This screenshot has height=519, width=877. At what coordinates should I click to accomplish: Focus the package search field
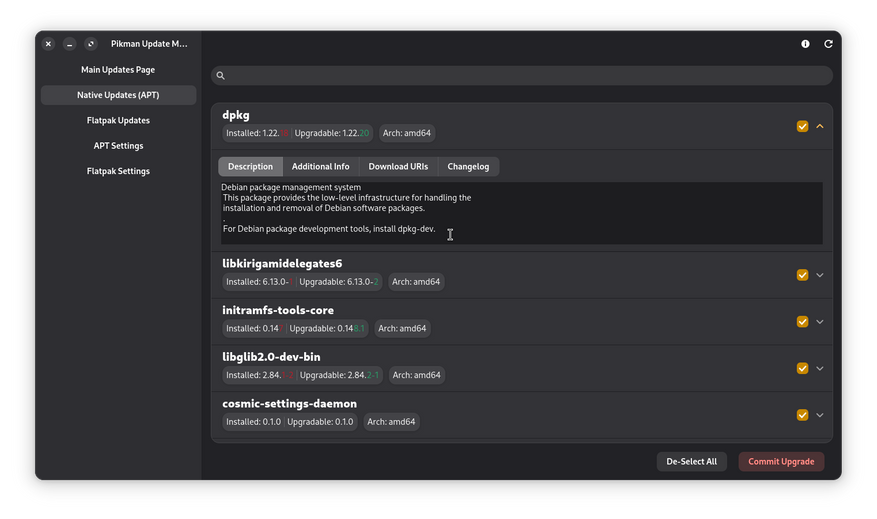(522, 76)
